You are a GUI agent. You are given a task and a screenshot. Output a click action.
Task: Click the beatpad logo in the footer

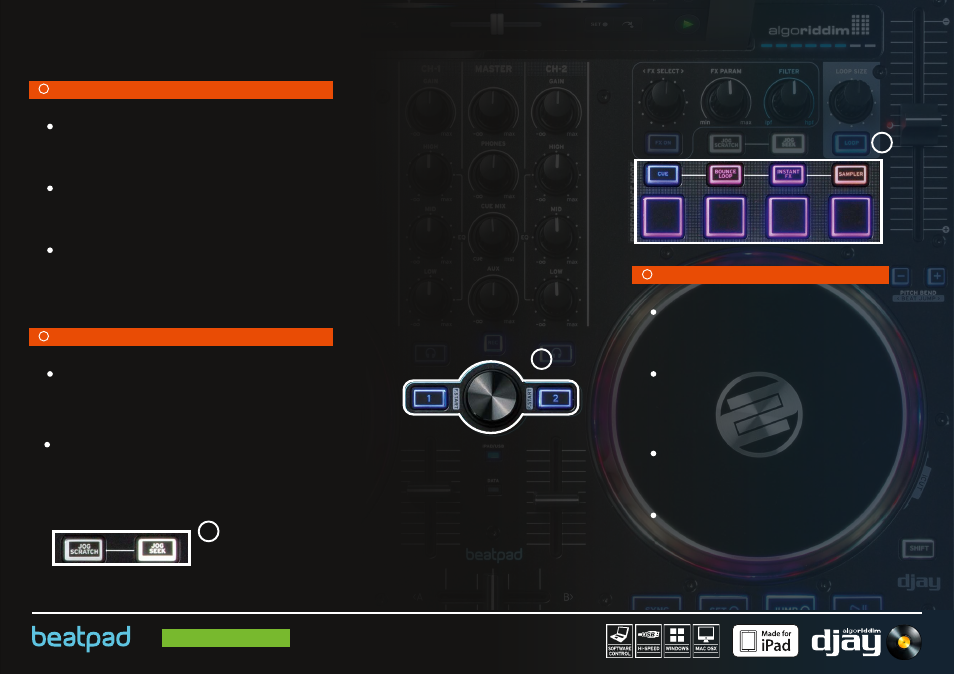tap(81, 638)
